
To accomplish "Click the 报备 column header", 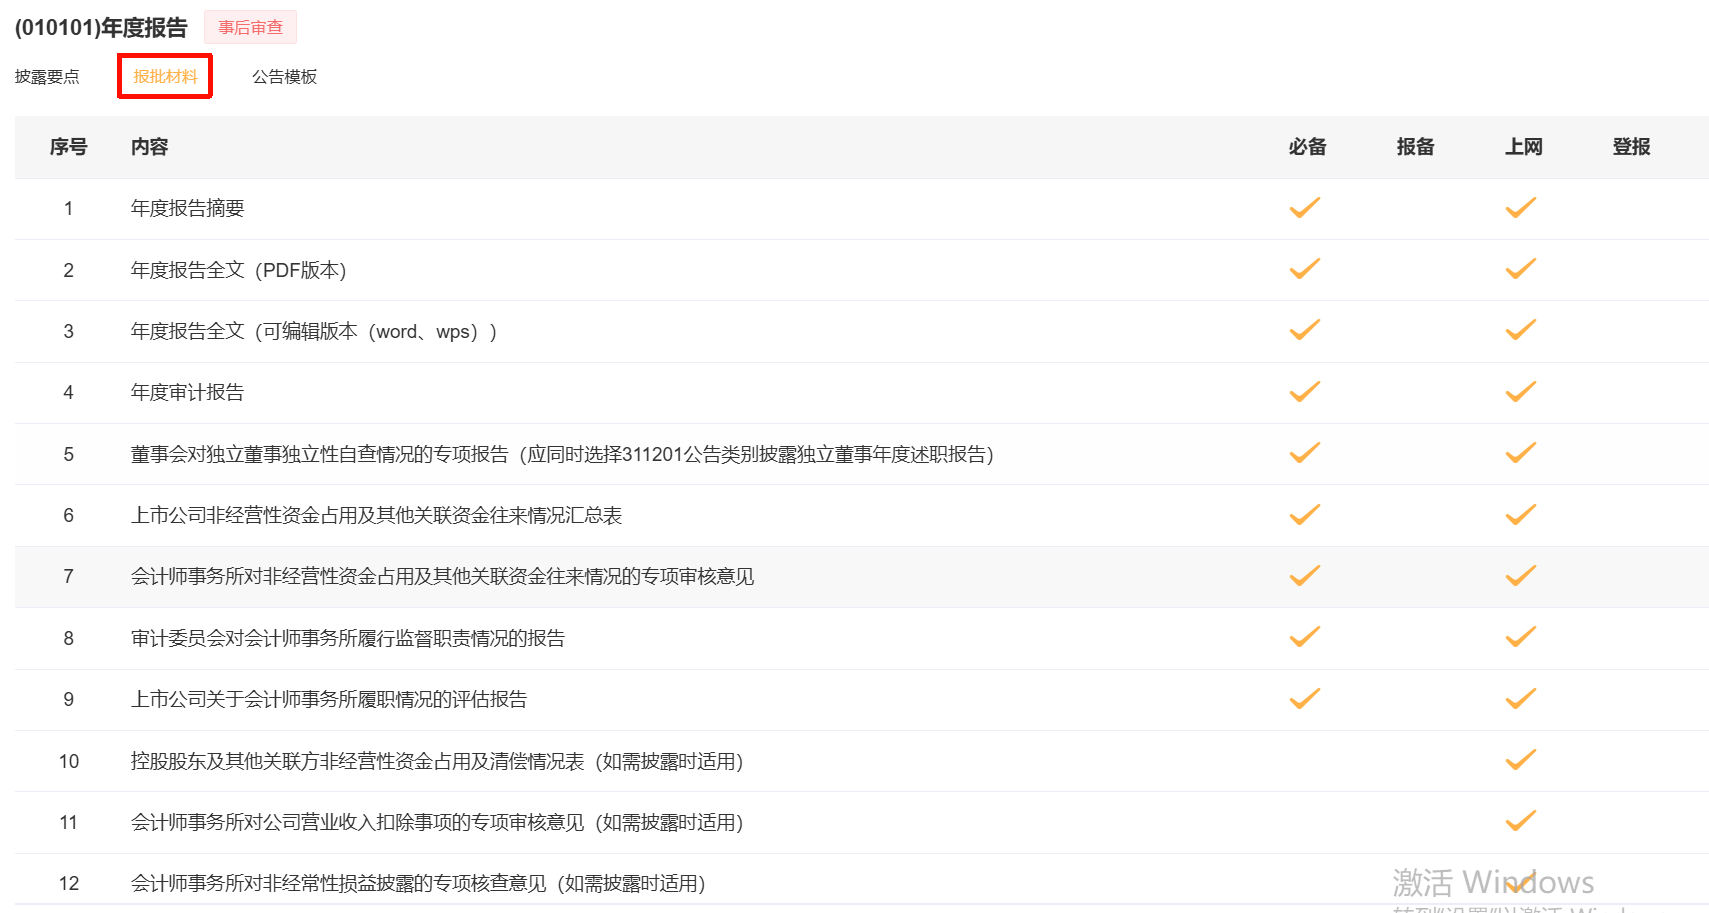I will coord(1415,147).
